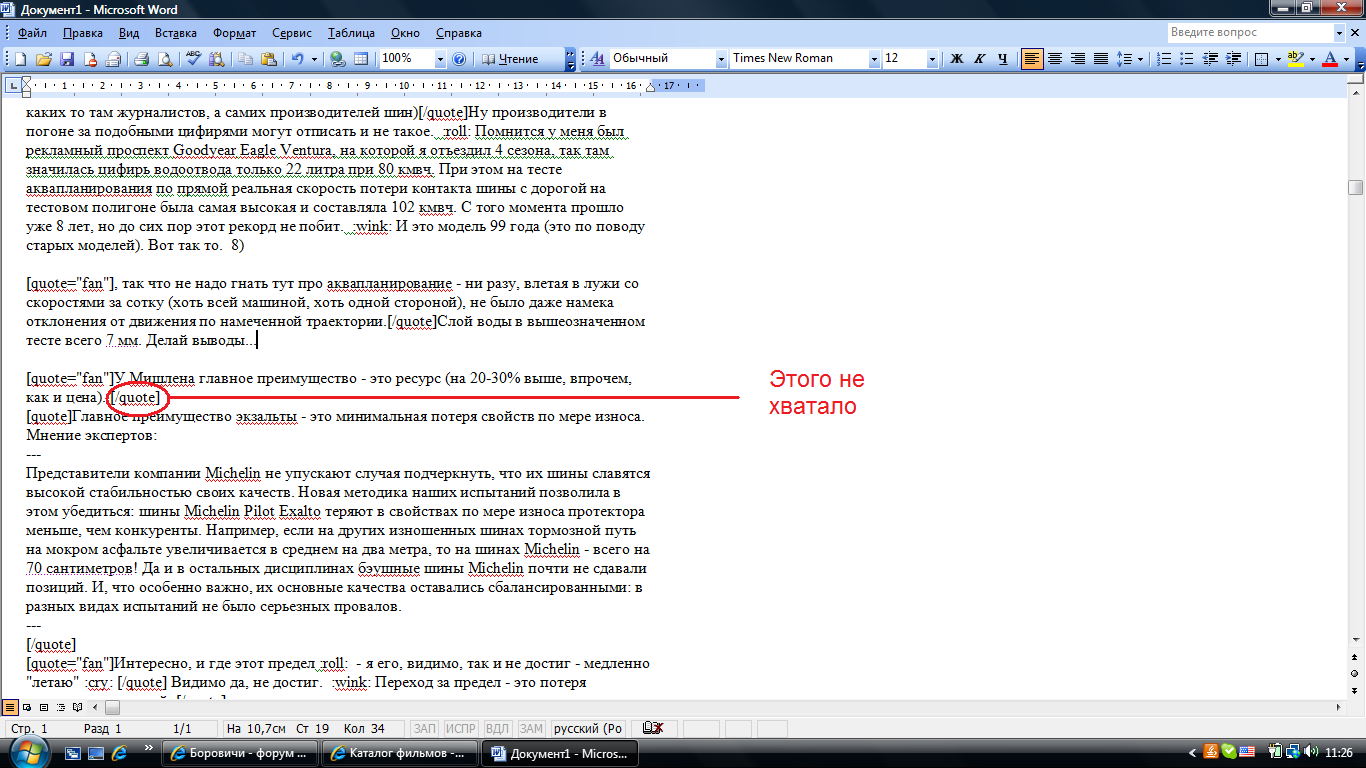Toggle left text alignment
1366x768 pixels.
click(1031, 59)
